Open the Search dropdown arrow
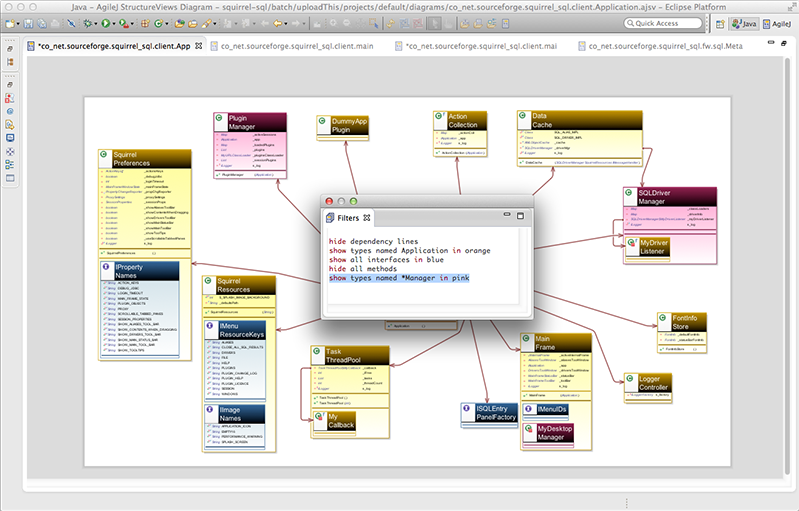The image size is (799, 511). [215, 23]
